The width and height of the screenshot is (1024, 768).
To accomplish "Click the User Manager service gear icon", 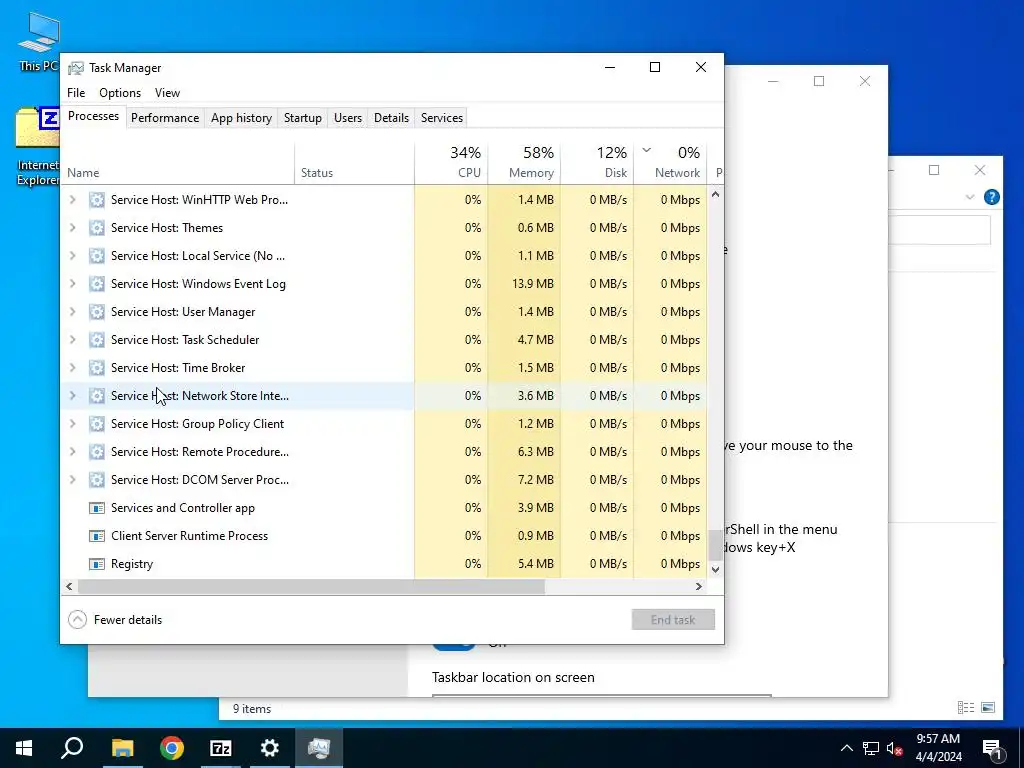I will [x=97, y=312].
